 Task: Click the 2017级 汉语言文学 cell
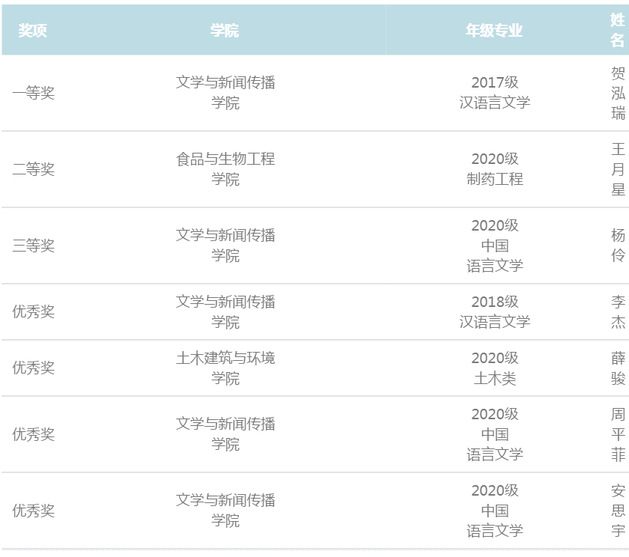(494, 92)
